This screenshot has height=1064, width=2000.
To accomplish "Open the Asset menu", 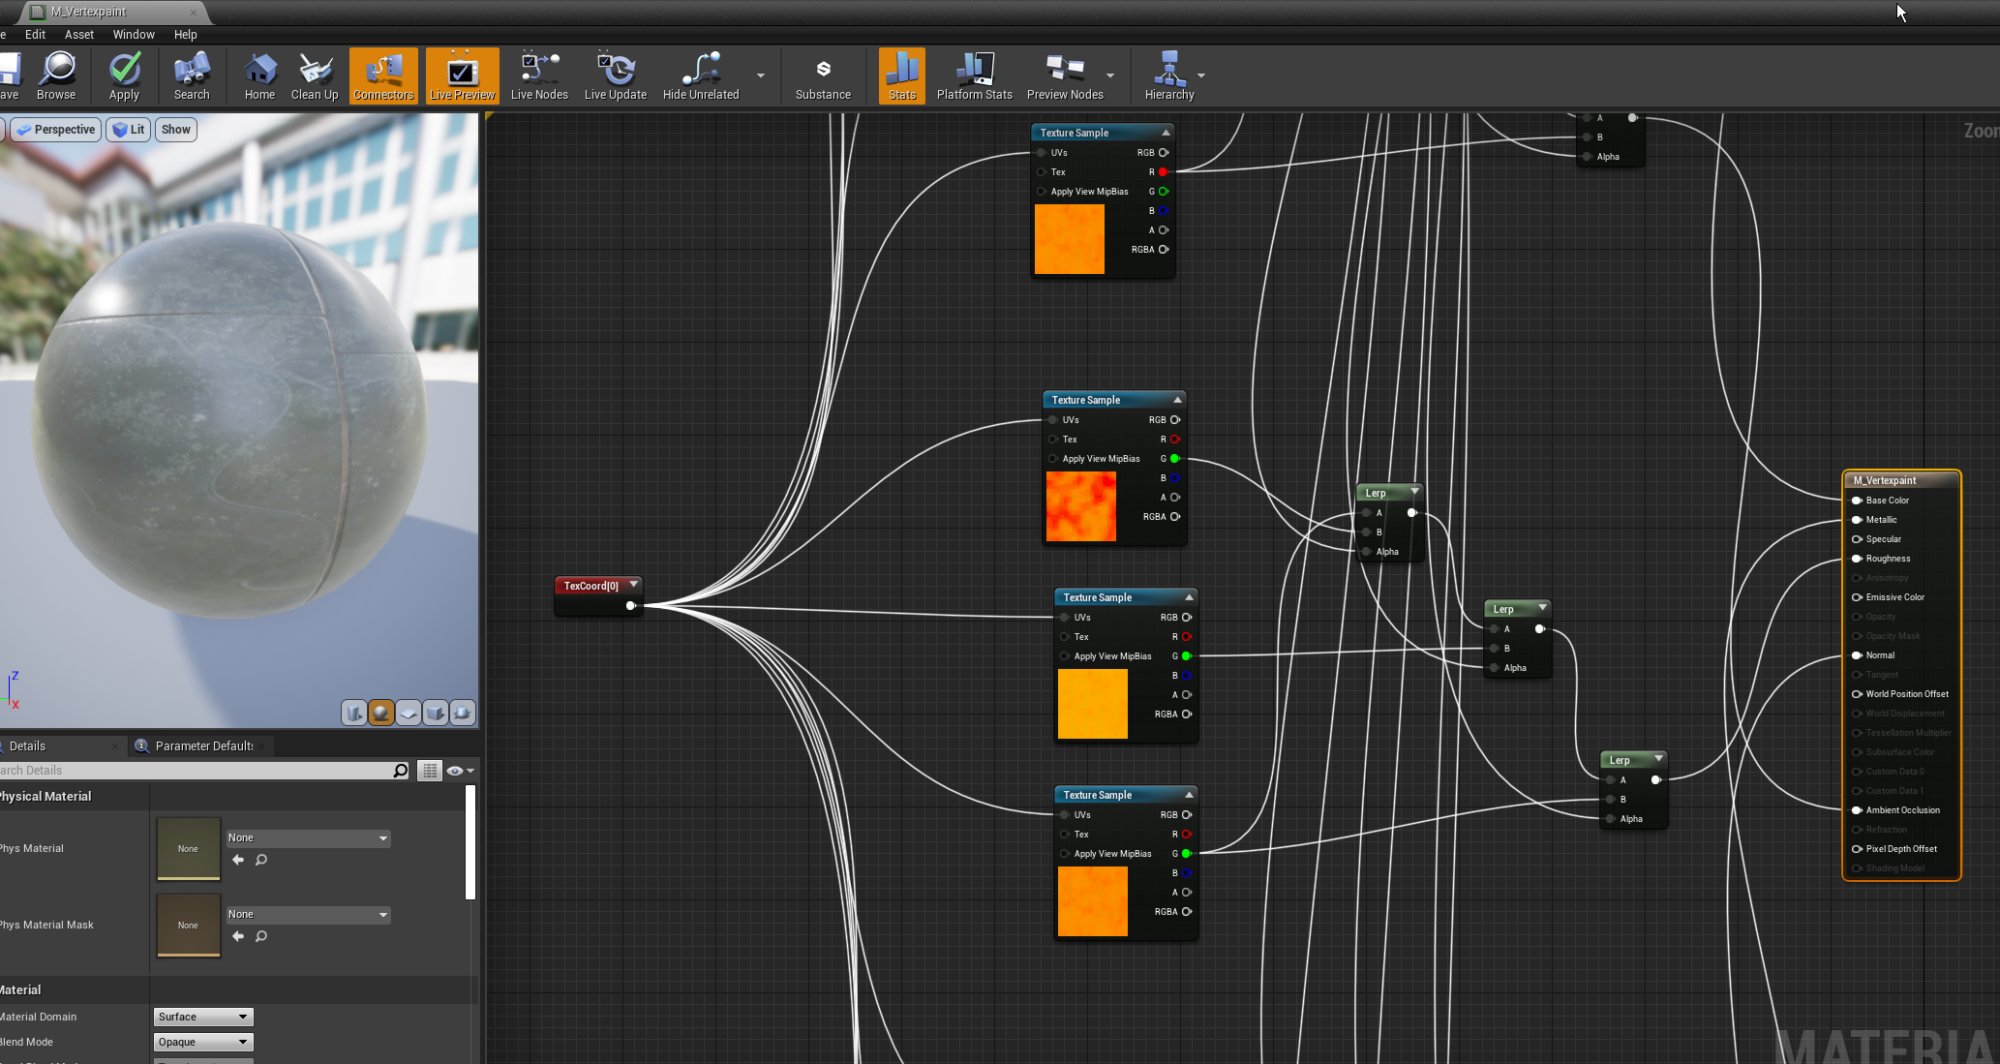I will pyautogui.click(x=79, y=34).
